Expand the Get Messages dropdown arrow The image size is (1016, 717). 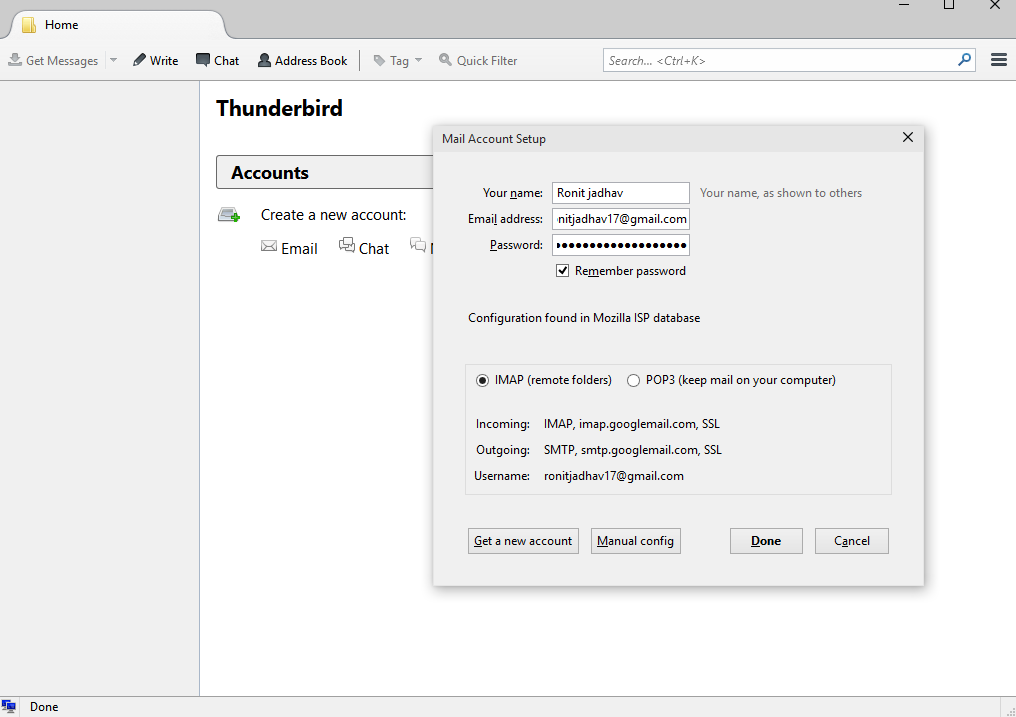(113, 60)
